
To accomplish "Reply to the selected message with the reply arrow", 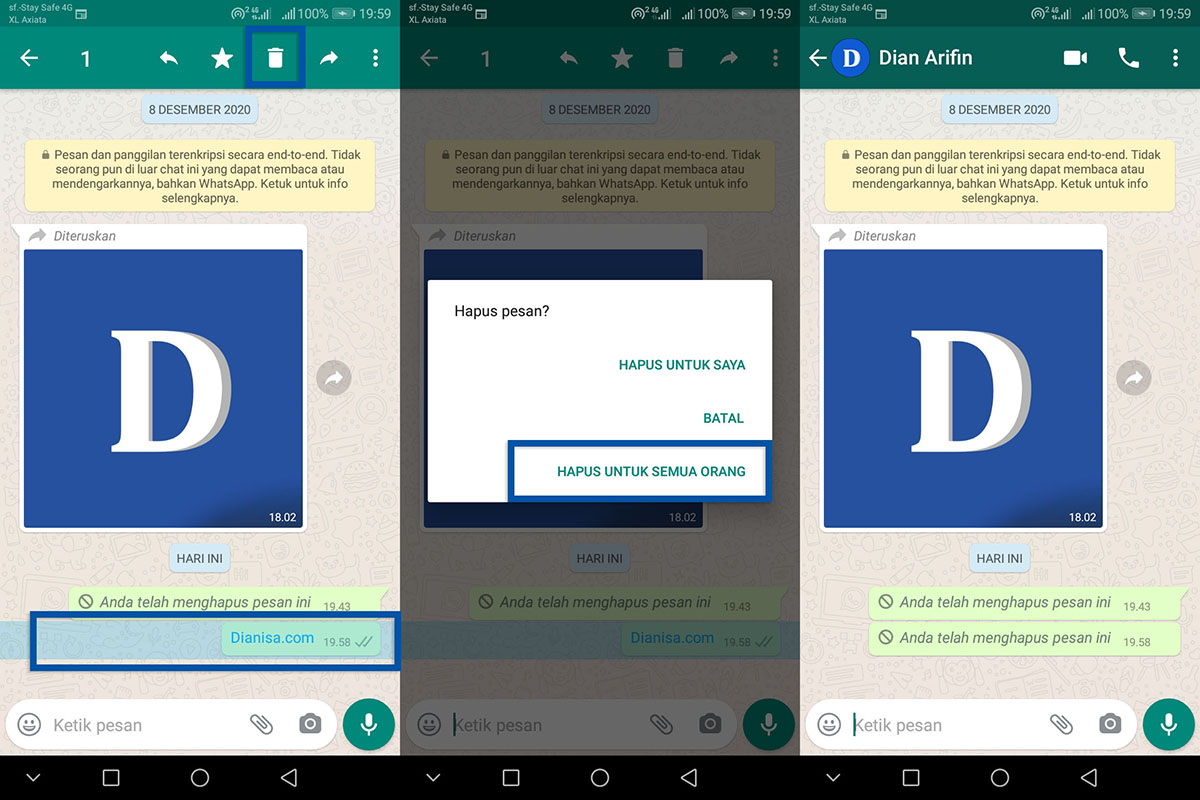I will tap(168, 58).
